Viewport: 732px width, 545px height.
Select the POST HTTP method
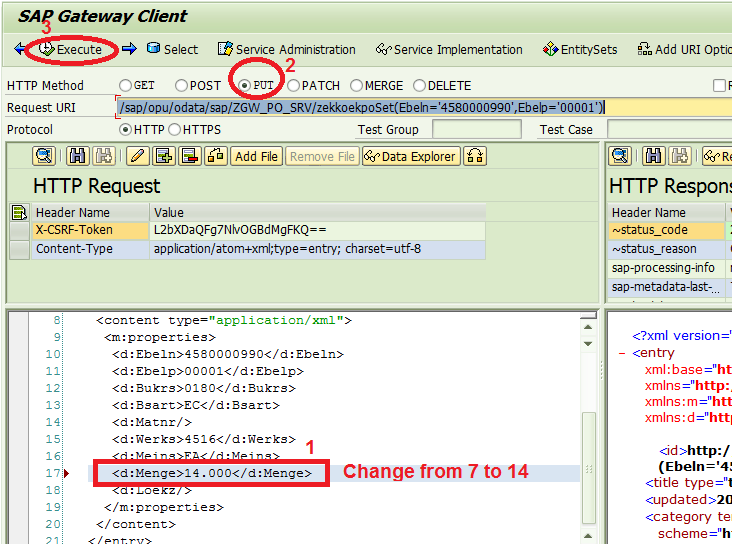(181, 85)
